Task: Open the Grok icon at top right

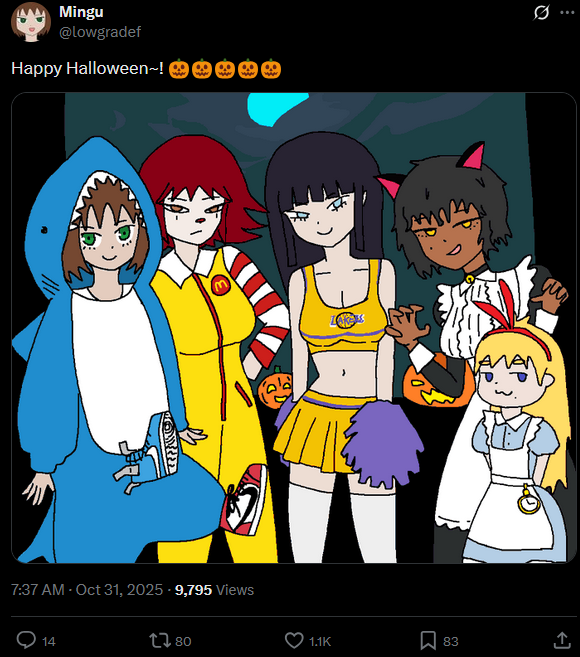Action: (x=541, y=13)
